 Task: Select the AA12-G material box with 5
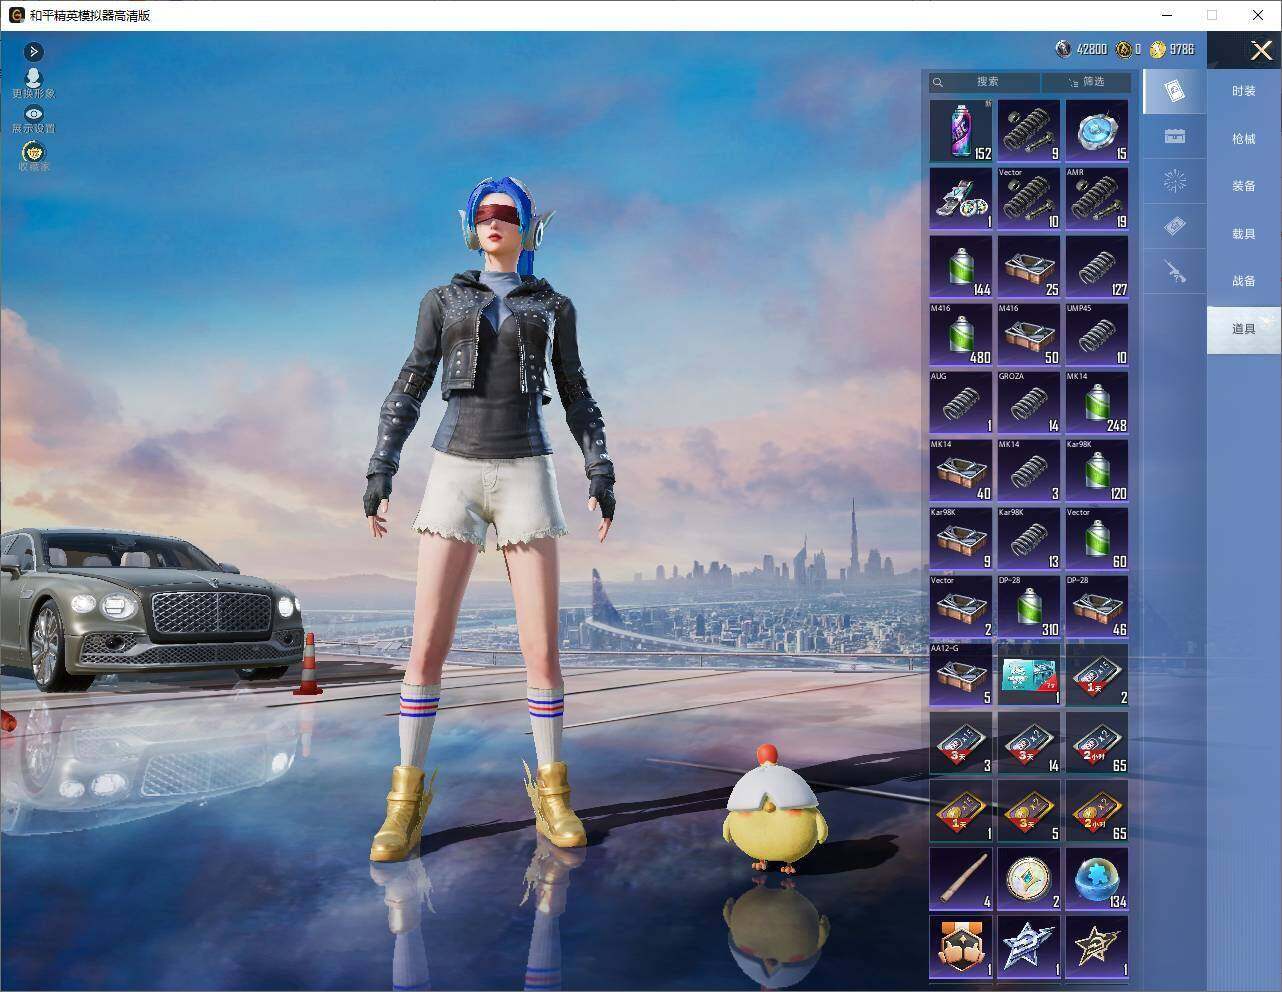[961, 674]
